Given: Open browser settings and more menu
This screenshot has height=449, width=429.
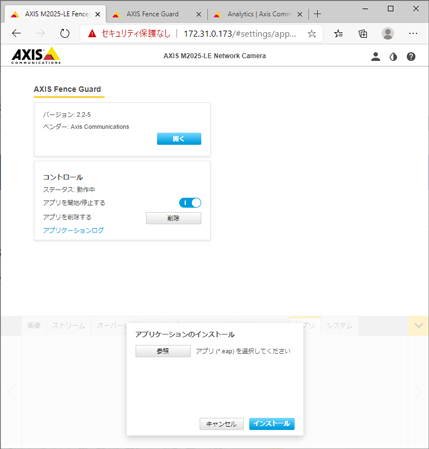Looking at the screenshot, I should click(x=413, y=33).
